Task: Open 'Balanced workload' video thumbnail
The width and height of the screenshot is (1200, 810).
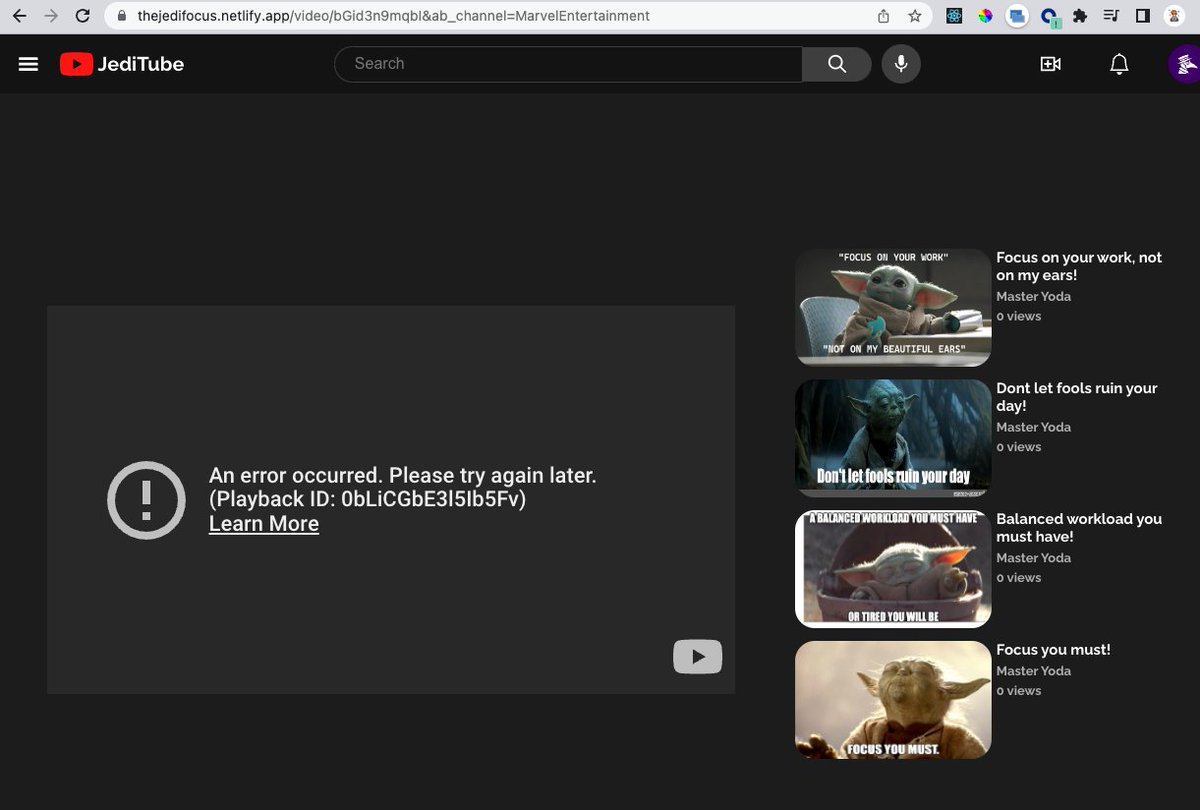Action: point(893,569)
